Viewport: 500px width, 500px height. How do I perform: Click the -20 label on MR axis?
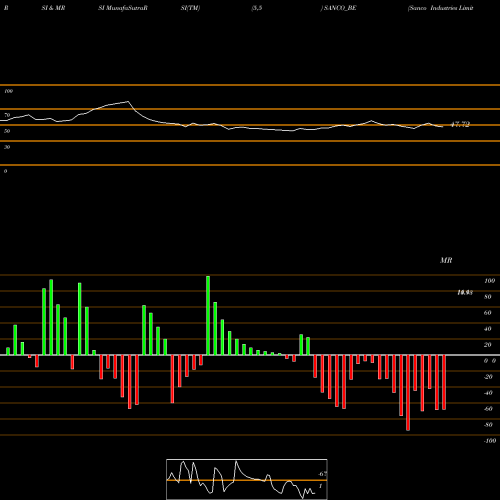coord(488,377)
